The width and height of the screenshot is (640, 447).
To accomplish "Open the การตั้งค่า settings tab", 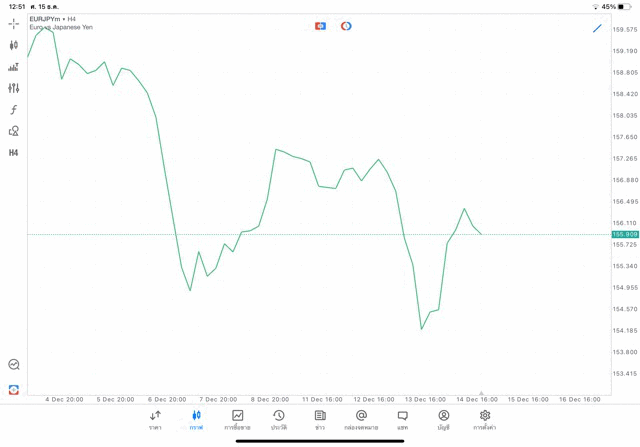I will click(x=485, y=420).
